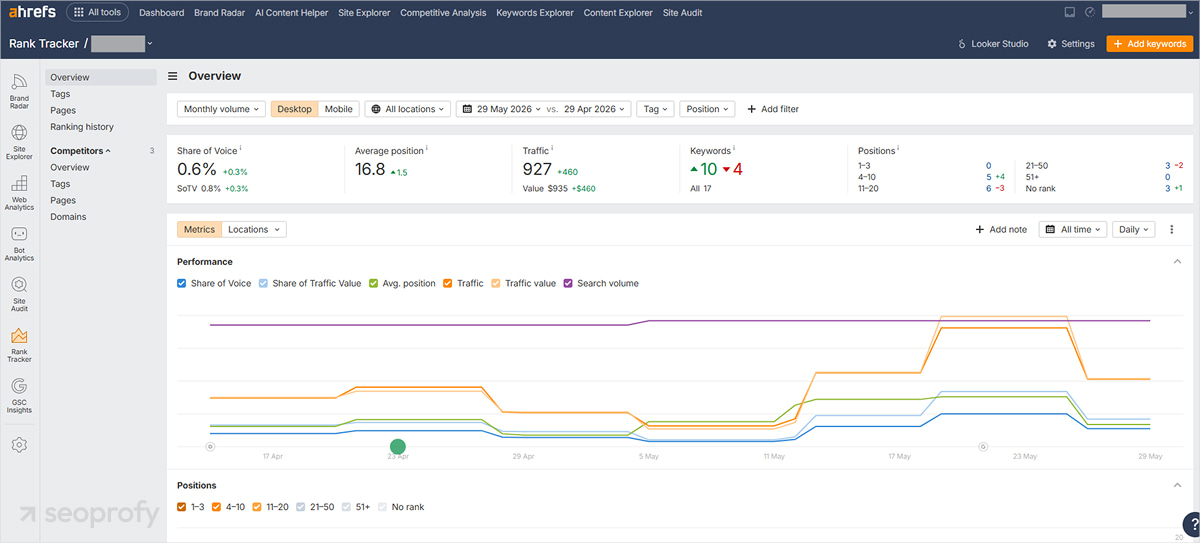Click the Traffic metric info icon

(x=552, y=148)
